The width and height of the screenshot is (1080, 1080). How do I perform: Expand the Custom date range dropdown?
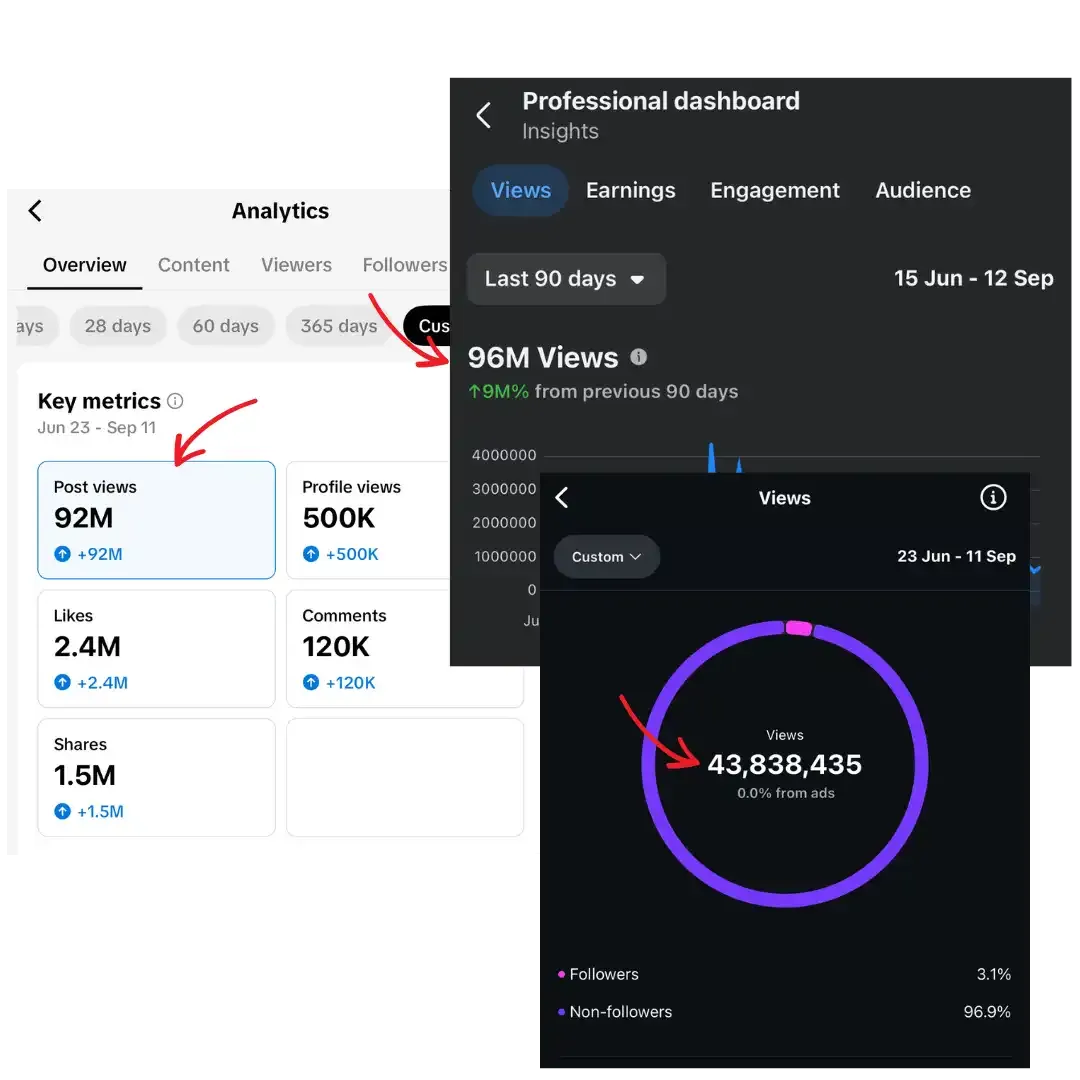pos(606,557)
